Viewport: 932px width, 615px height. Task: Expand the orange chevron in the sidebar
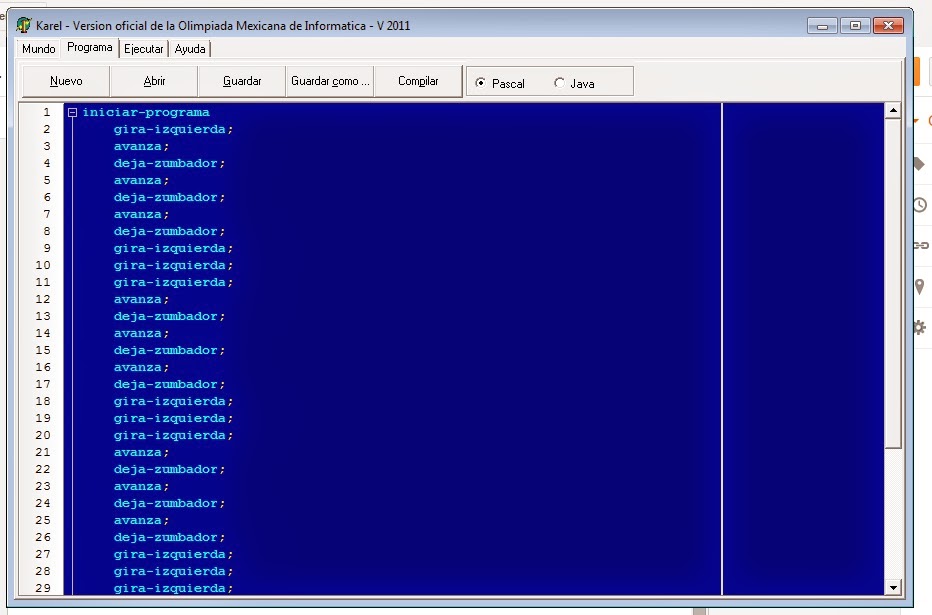tap(918, 120)
